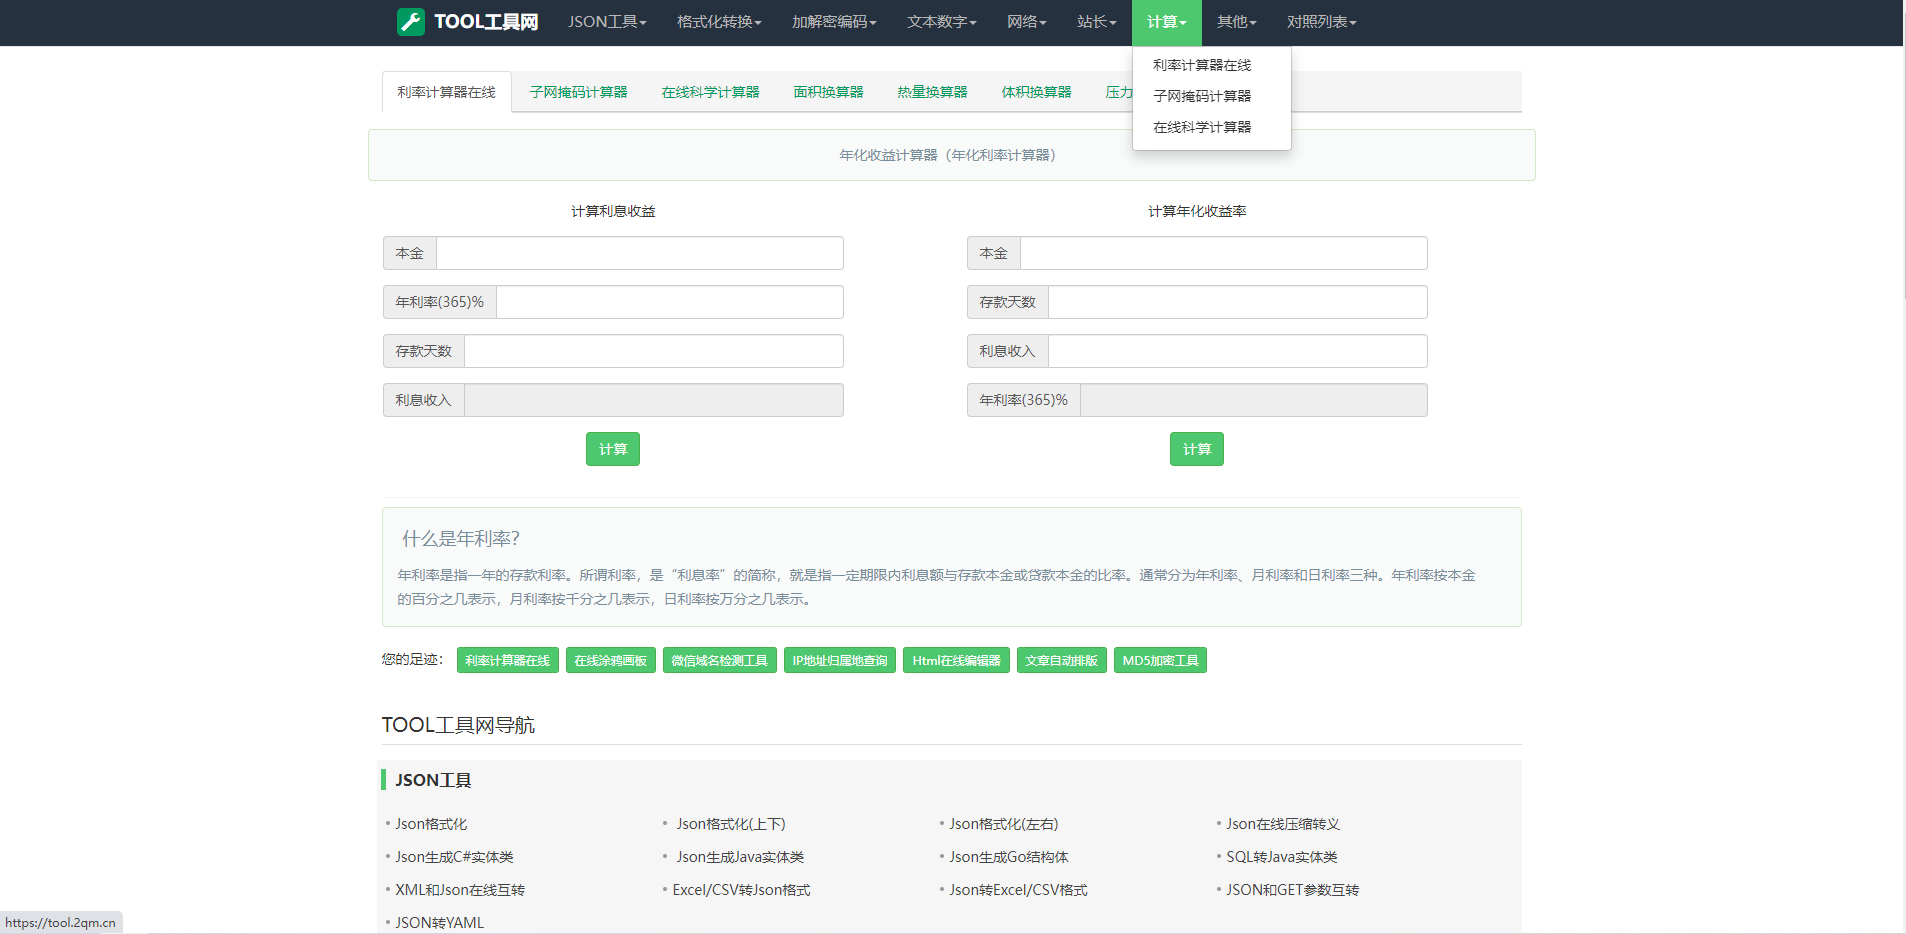Select 子网掩码计算器 from the open menu

(x=1201, y=95)
